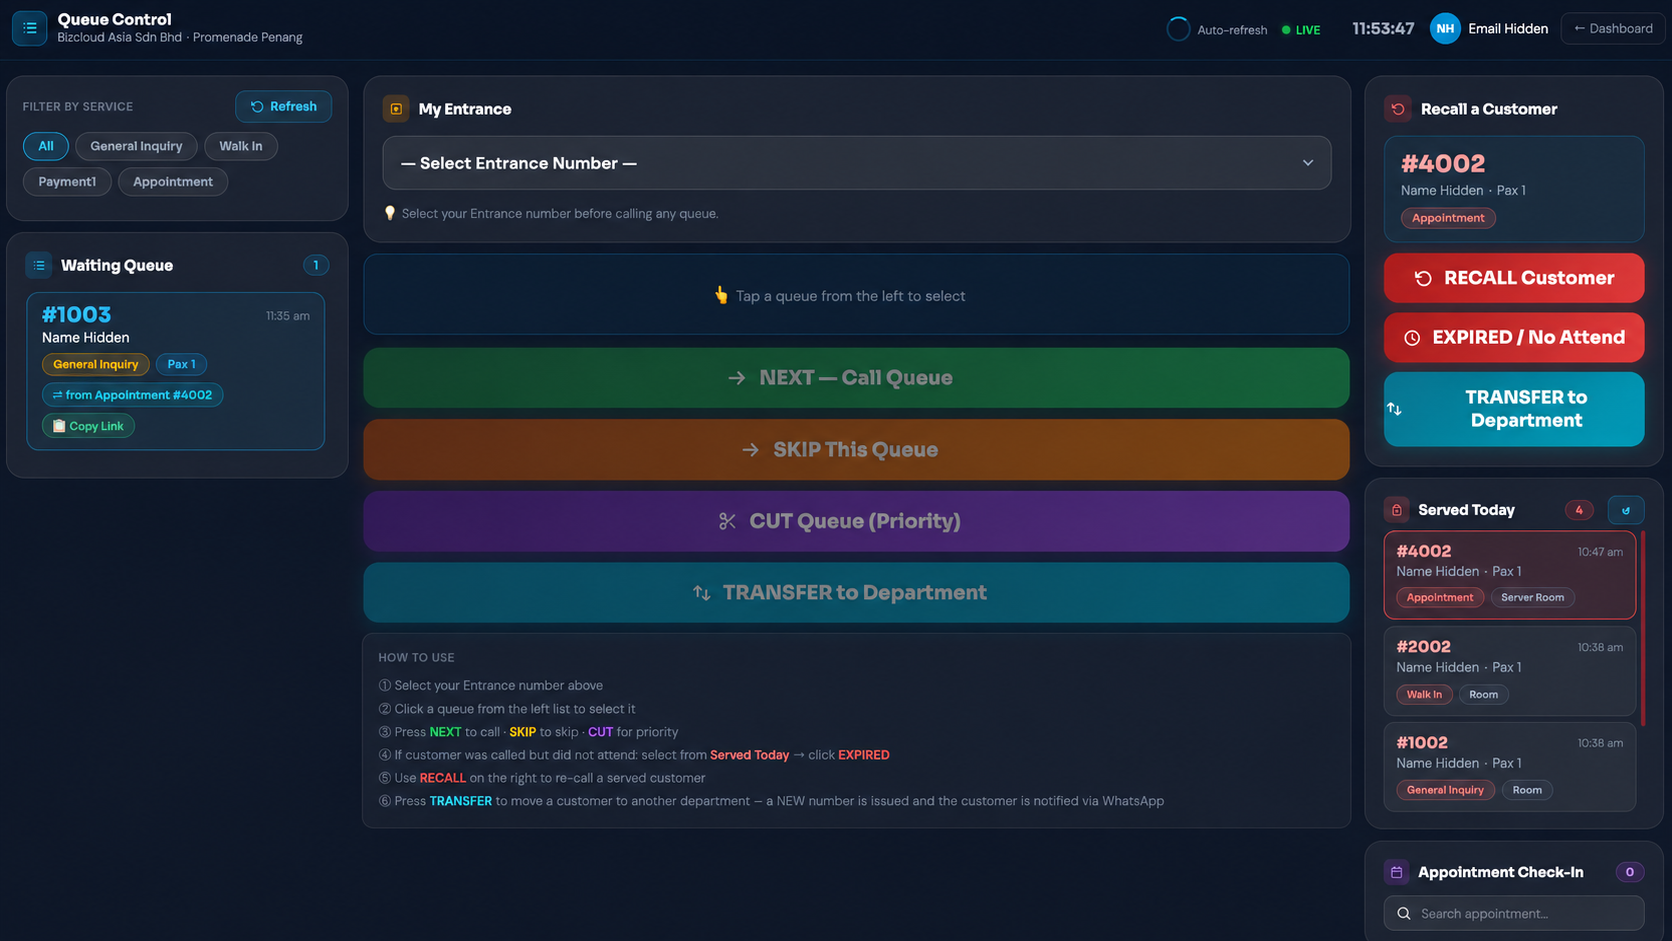The width and height of the screenshot is (1672, 941).
Task: Click the green LIVE status indicator
Action: point(1301,30)
